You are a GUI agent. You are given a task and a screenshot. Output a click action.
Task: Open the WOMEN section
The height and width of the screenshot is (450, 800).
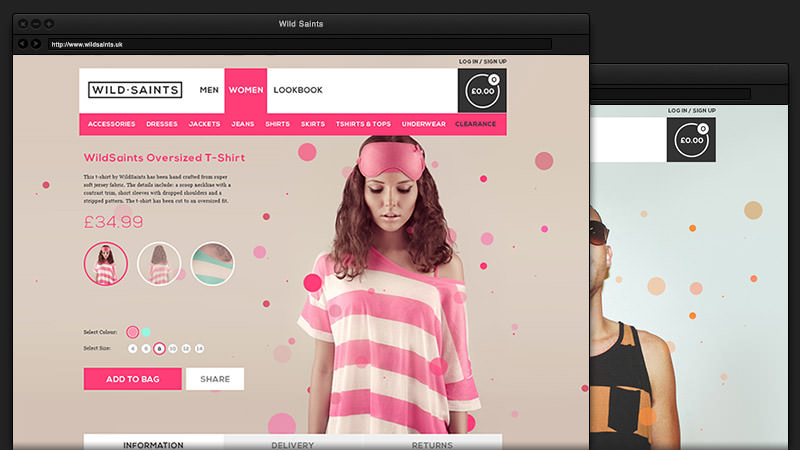point(246,90)
